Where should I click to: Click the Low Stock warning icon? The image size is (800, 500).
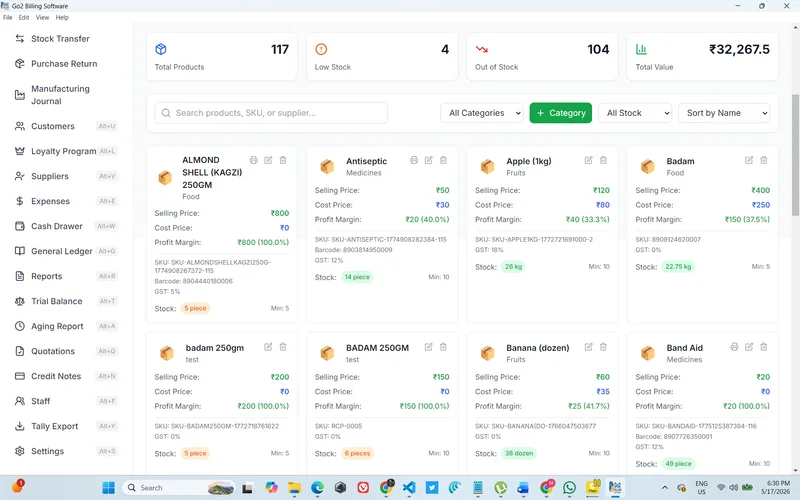(321, 49)
